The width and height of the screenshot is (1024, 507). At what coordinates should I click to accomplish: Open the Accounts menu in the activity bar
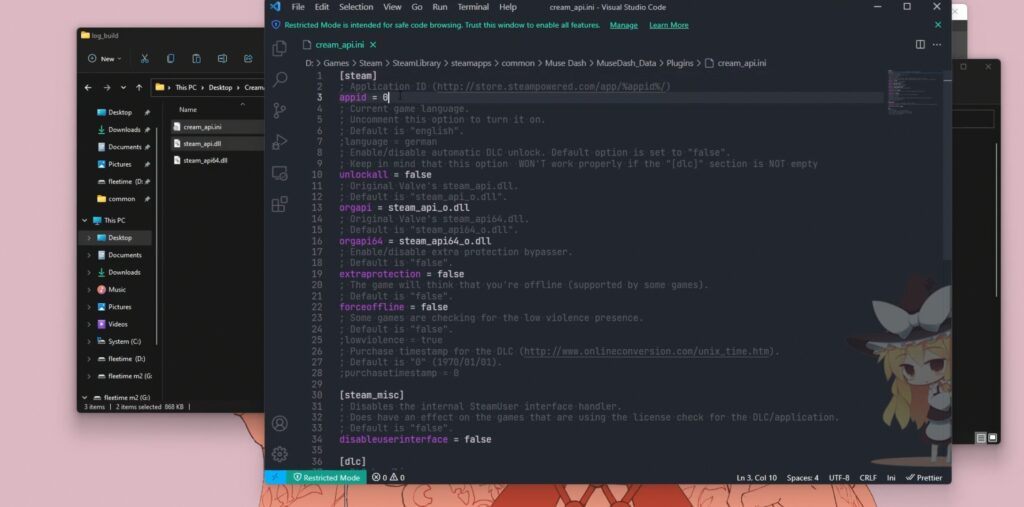pyautogui.click(x=280, y=423)
